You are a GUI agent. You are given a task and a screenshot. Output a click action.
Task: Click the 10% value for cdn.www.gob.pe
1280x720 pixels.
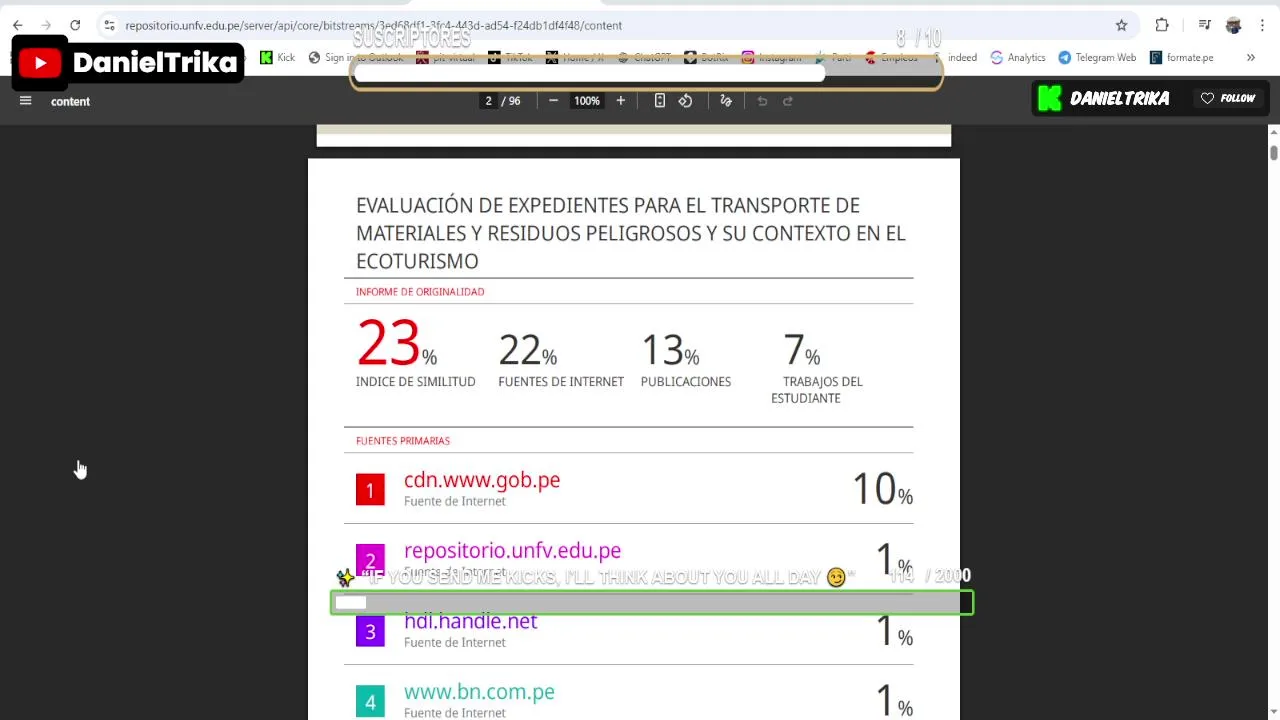882,489
